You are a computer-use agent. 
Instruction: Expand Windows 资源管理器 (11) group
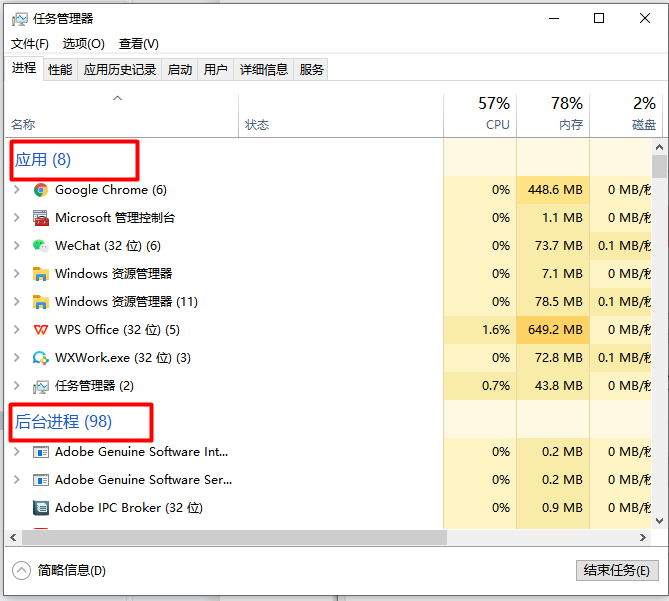point(17,302)
